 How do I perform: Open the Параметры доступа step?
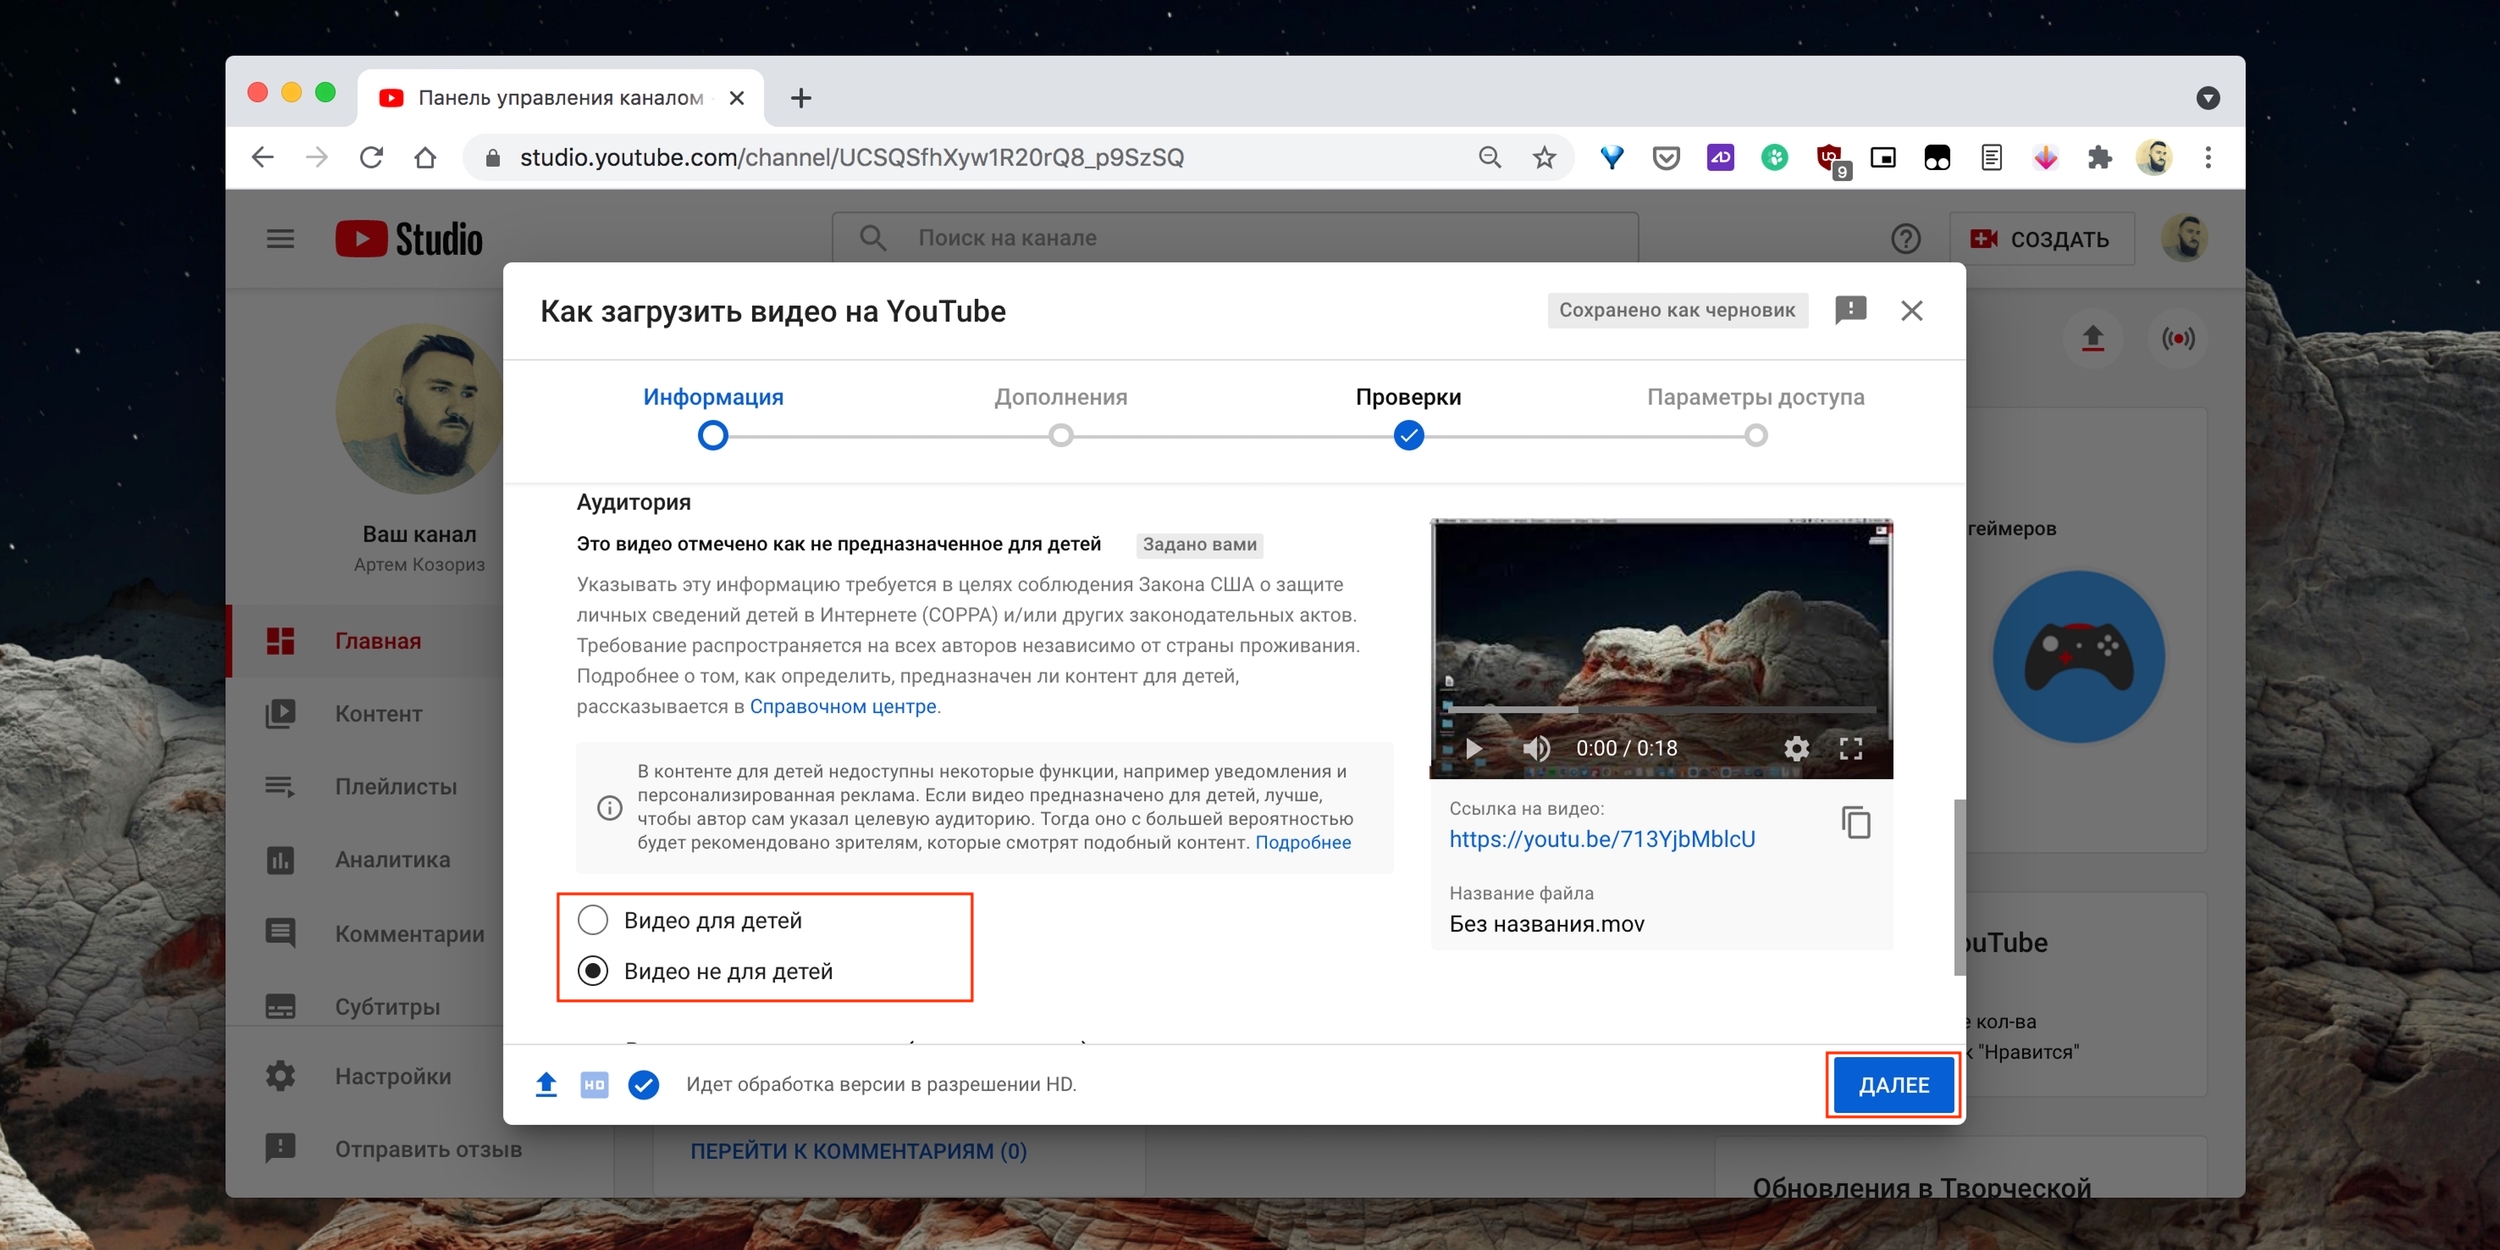click(x=1755, y=397)
